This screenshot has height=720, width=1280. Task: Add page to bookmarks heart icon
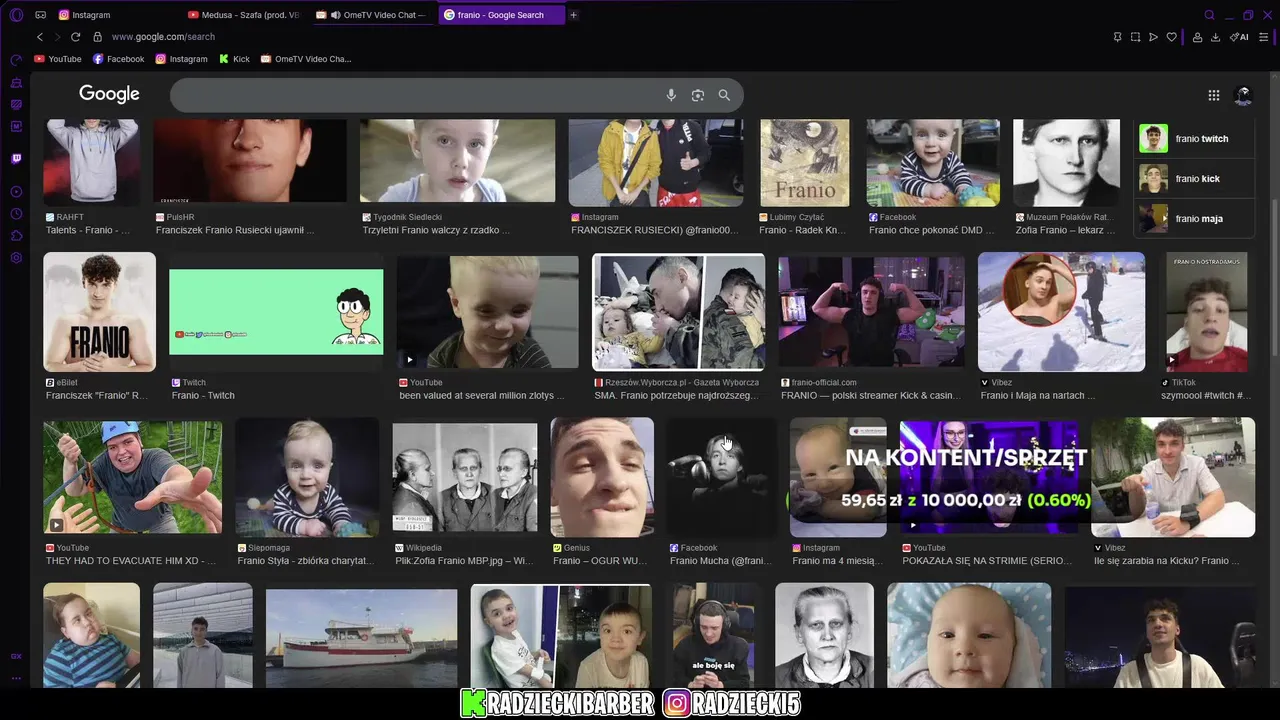coord(1171,37)
